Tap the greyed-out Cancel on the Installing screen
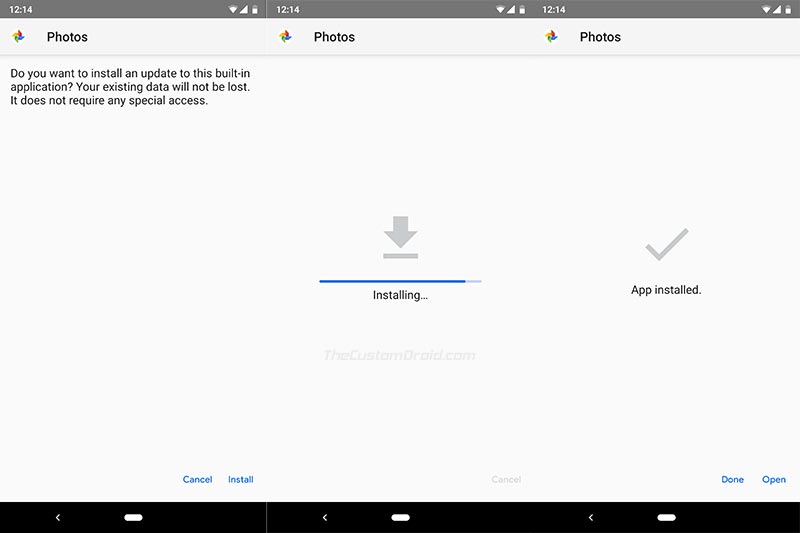Viewport: 800px width, 533px height. 506,480
